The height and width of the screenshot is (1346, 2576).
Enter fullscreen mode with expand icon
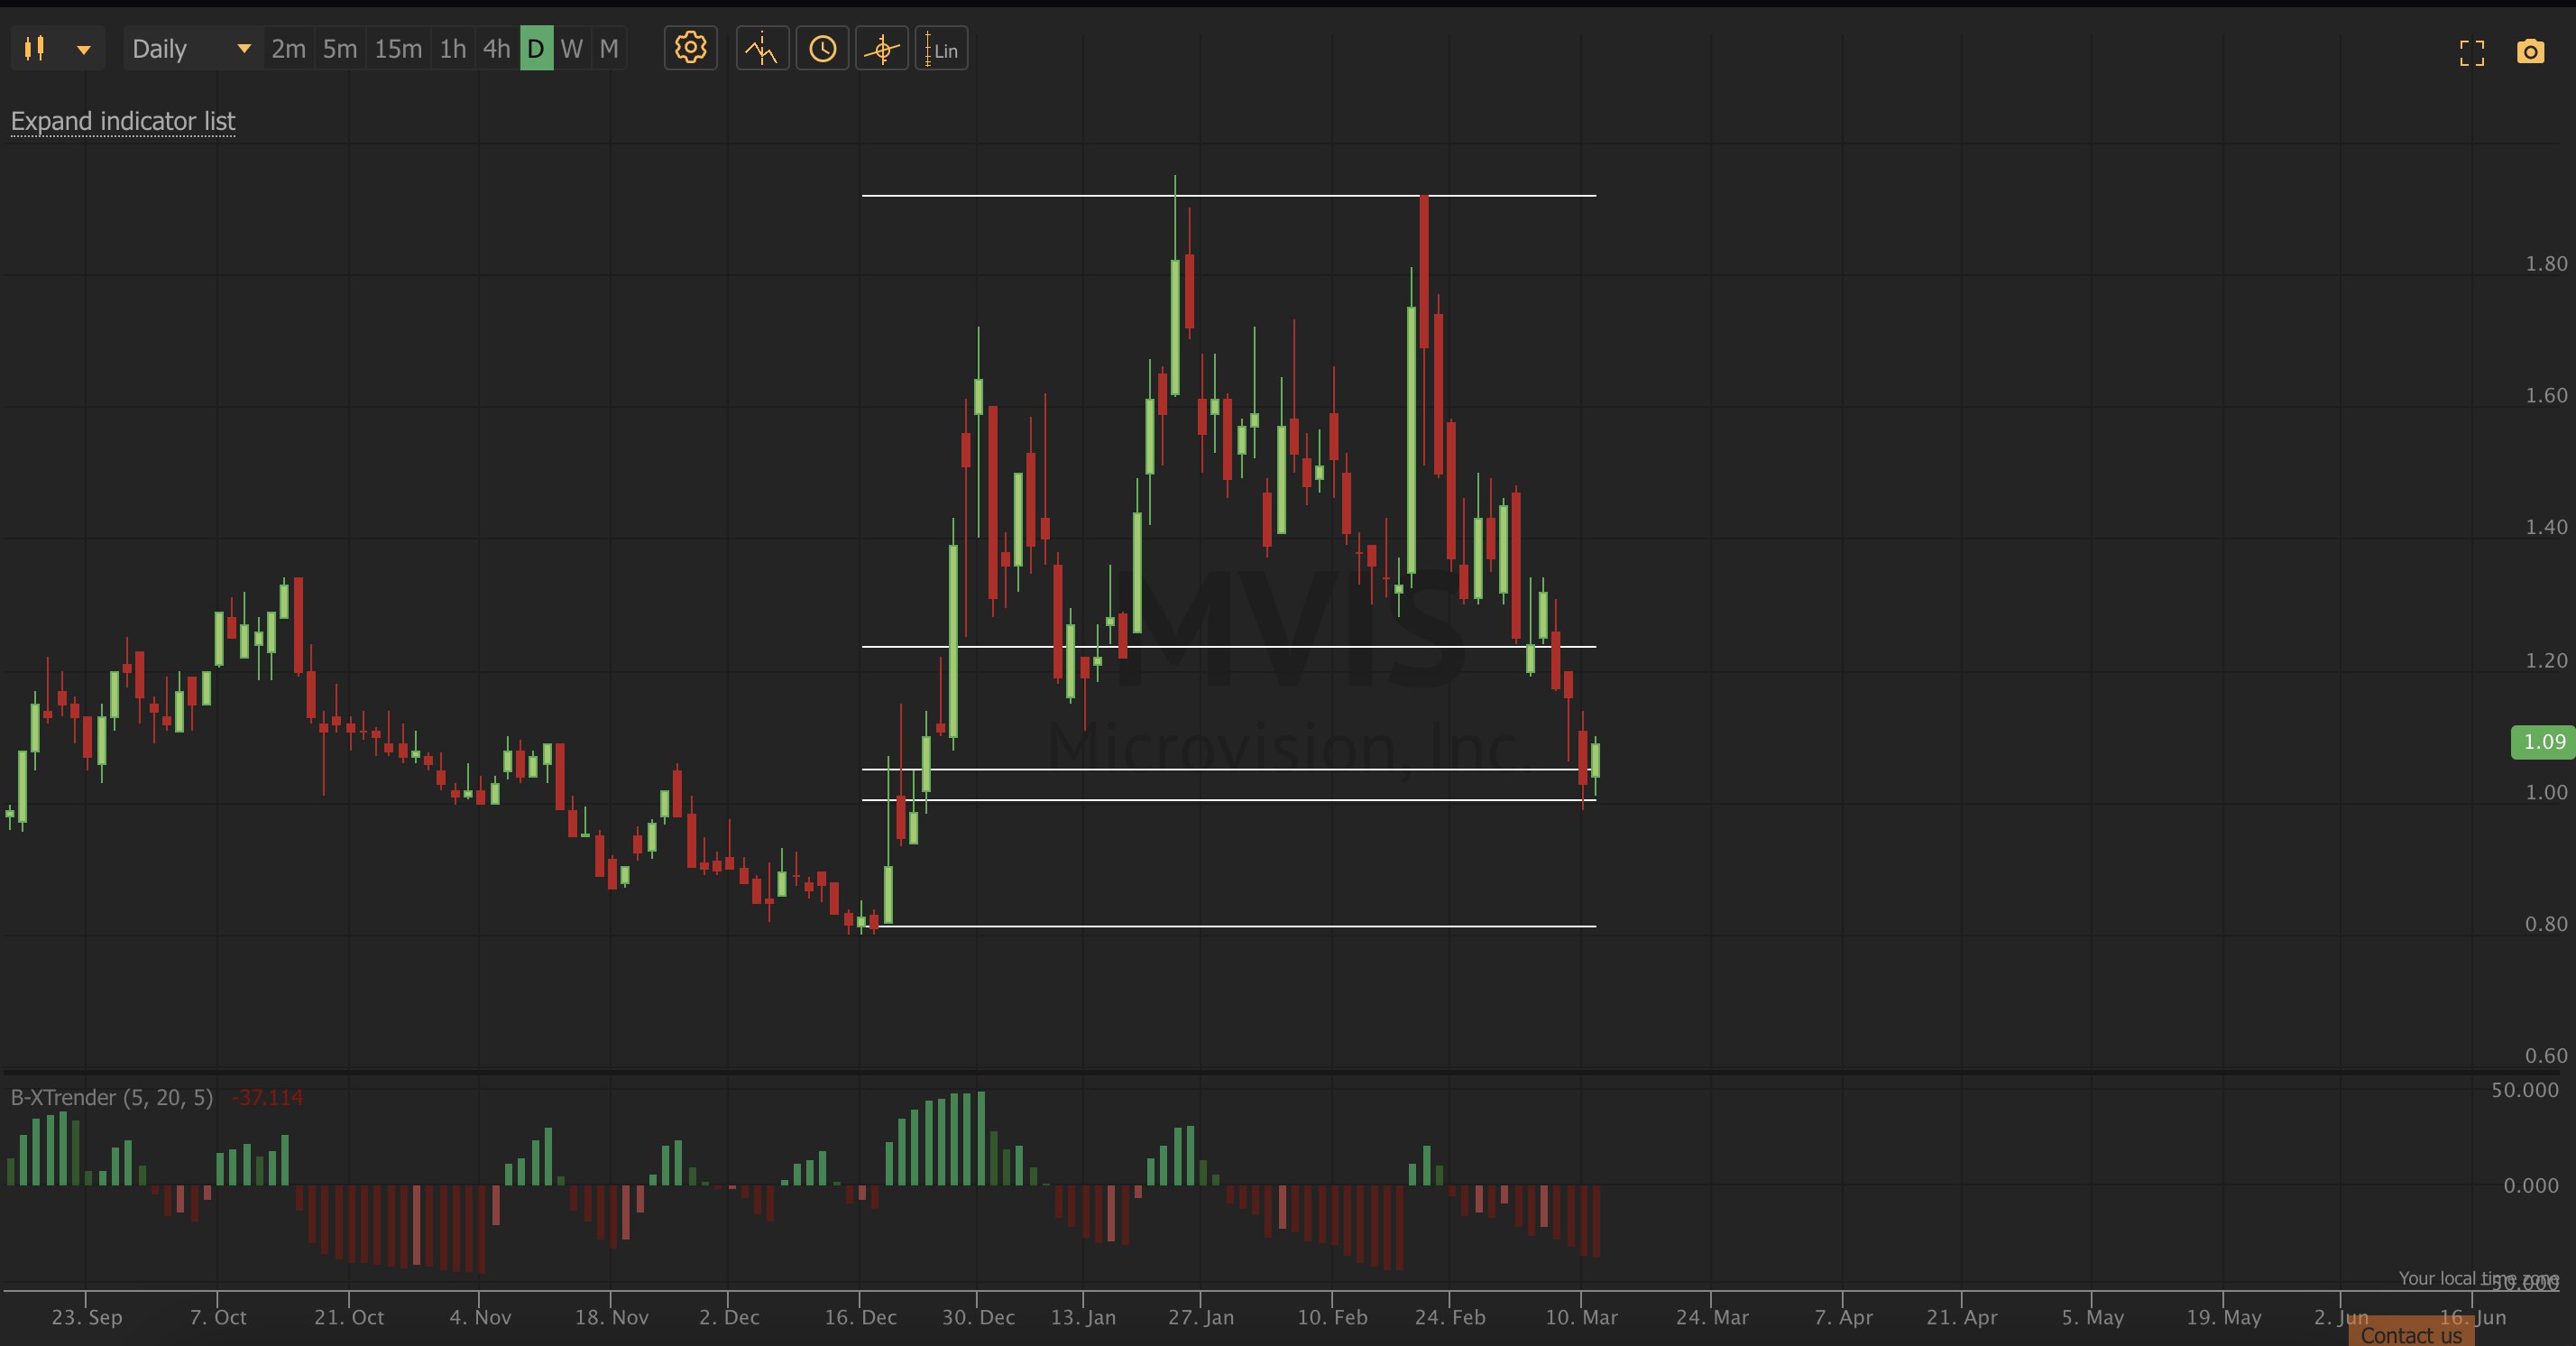pyautogui.click(x=2472, y=52)
